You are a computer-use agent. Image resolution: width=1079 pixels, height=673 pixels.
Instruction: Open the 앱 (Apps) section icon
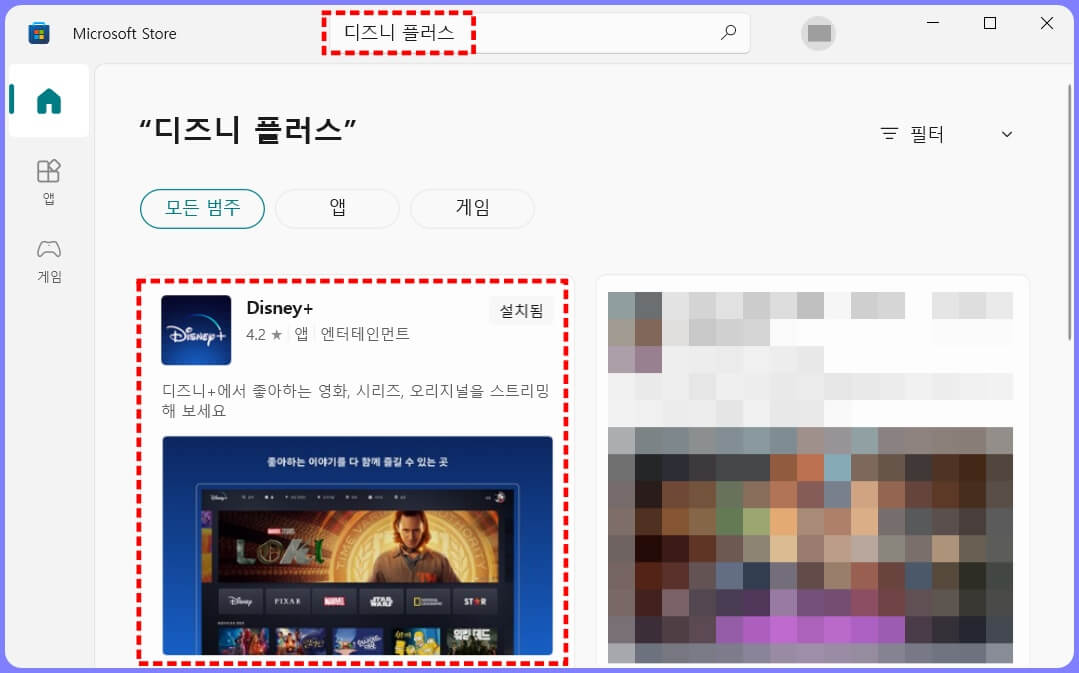click(x=47, y=170)
